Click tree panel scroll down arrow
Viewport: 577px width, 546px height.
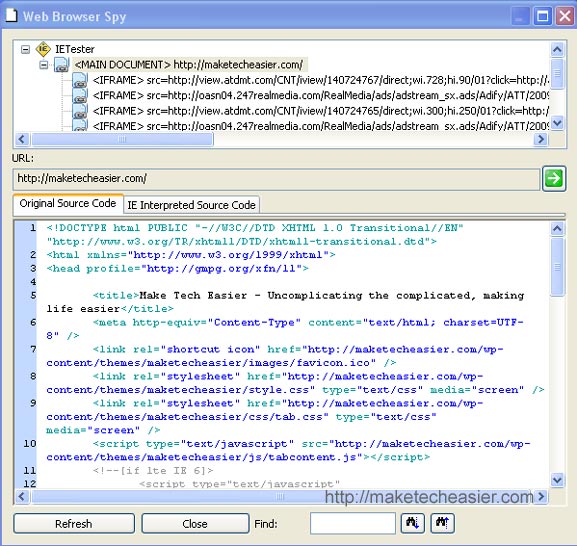click(x=557, y=123)
